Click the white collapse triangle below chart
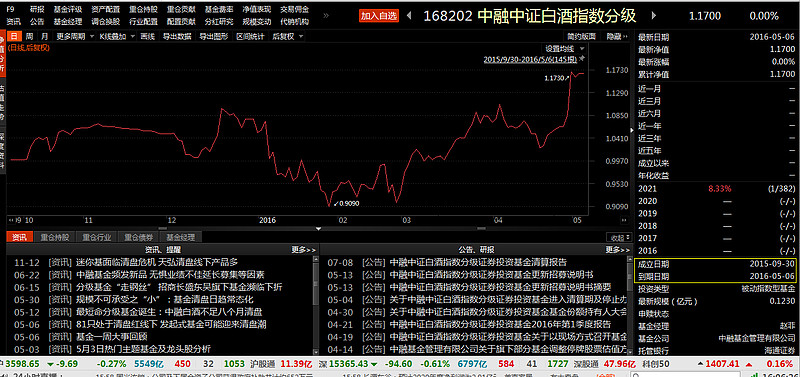Image resolution: width=800 pixels, height=377 pixels. click(319, 228)
